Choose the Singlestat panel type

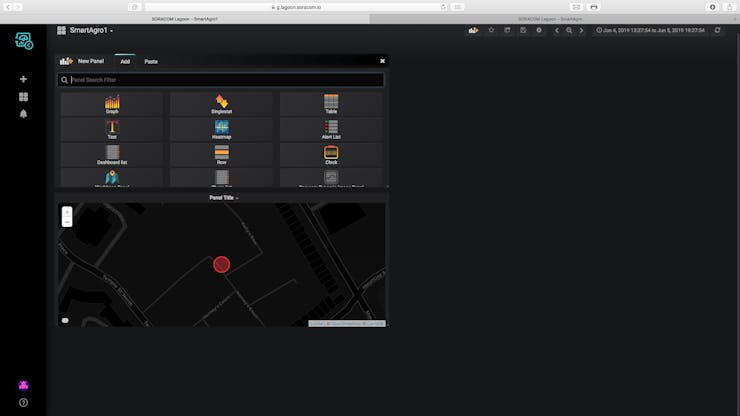221,104
